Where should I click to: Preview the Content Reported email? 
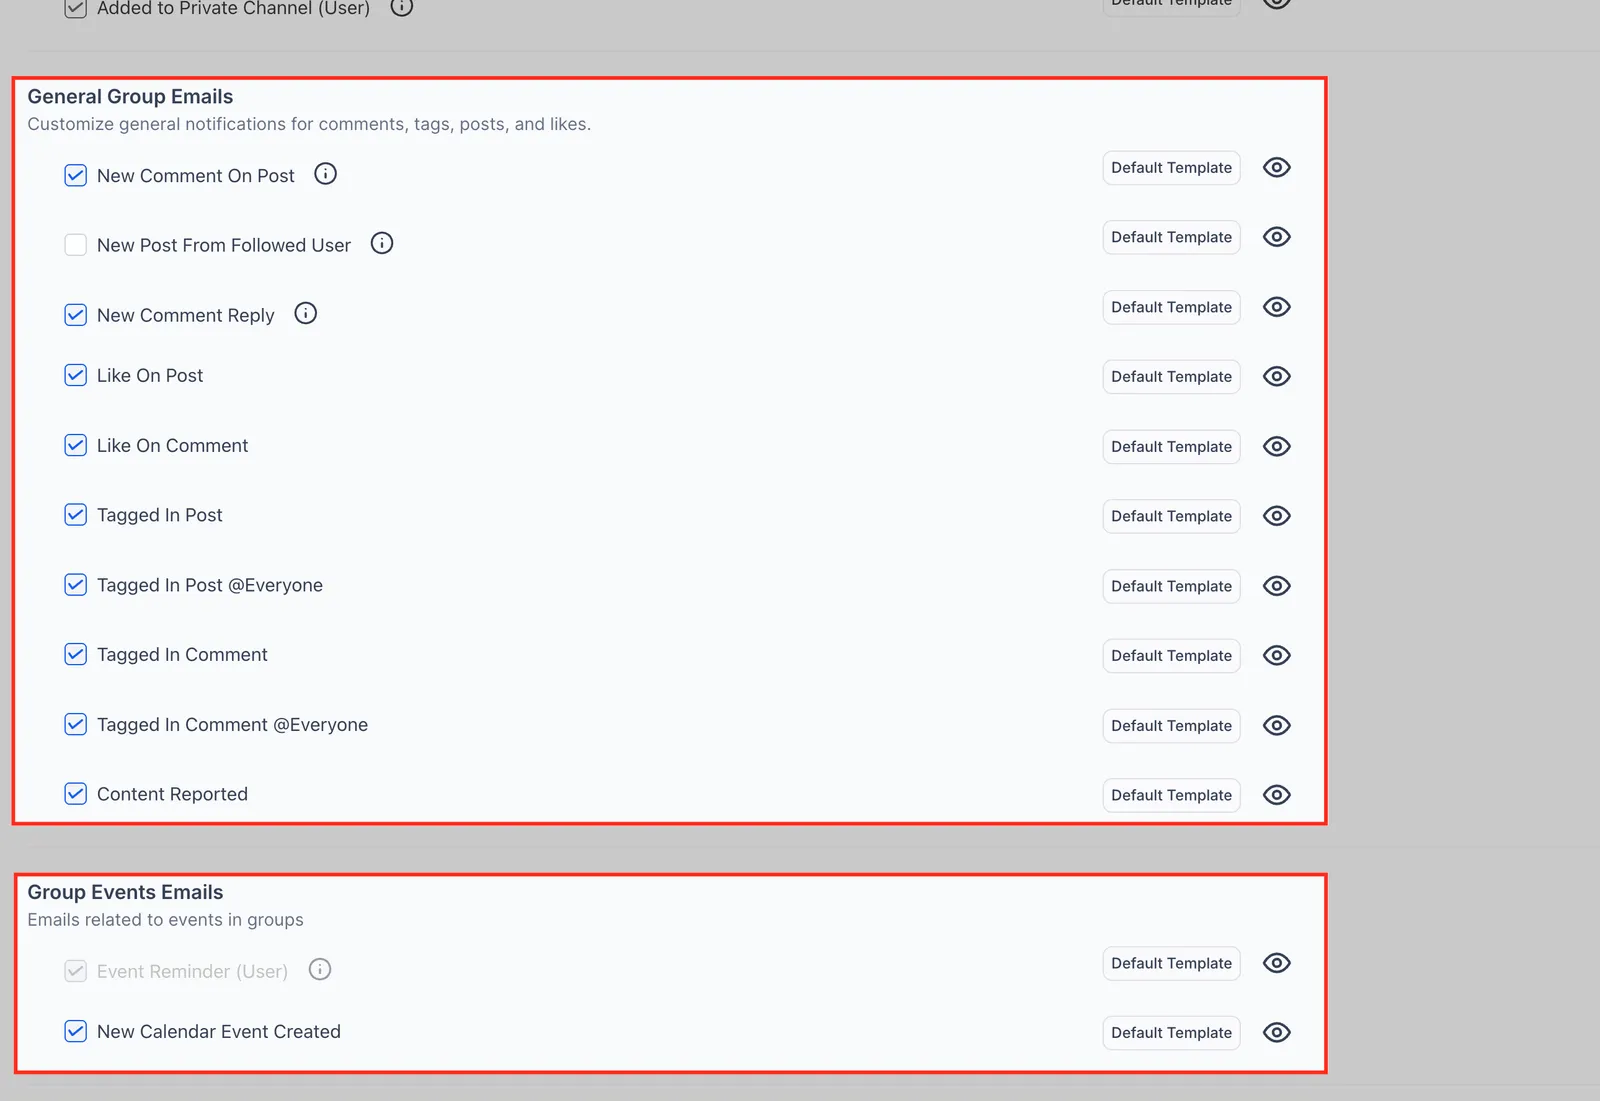click(1276, 795)
